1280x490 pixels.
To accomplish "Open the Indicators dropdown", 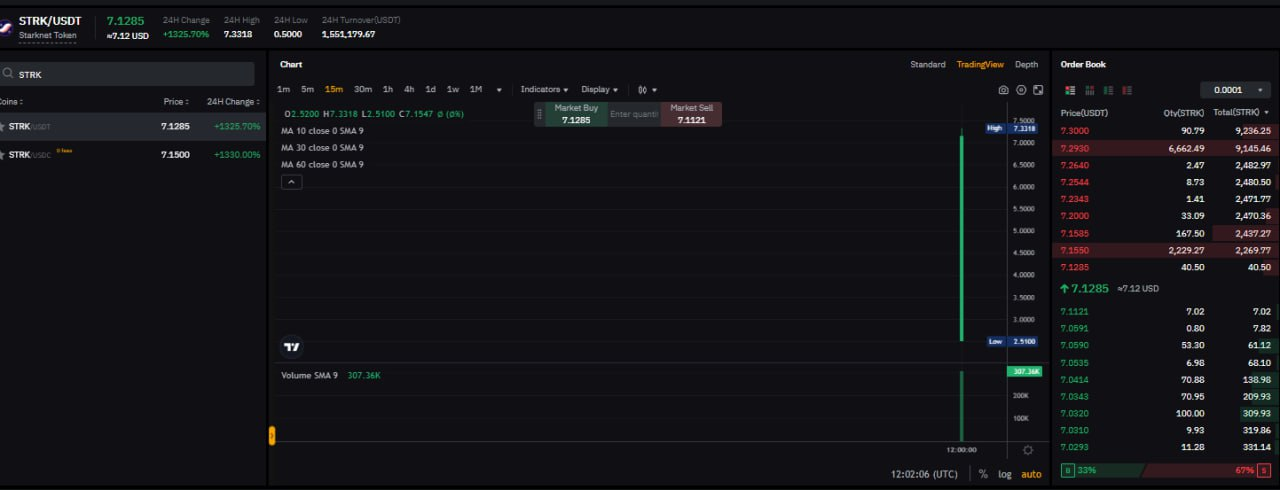I will pos(544,90).
